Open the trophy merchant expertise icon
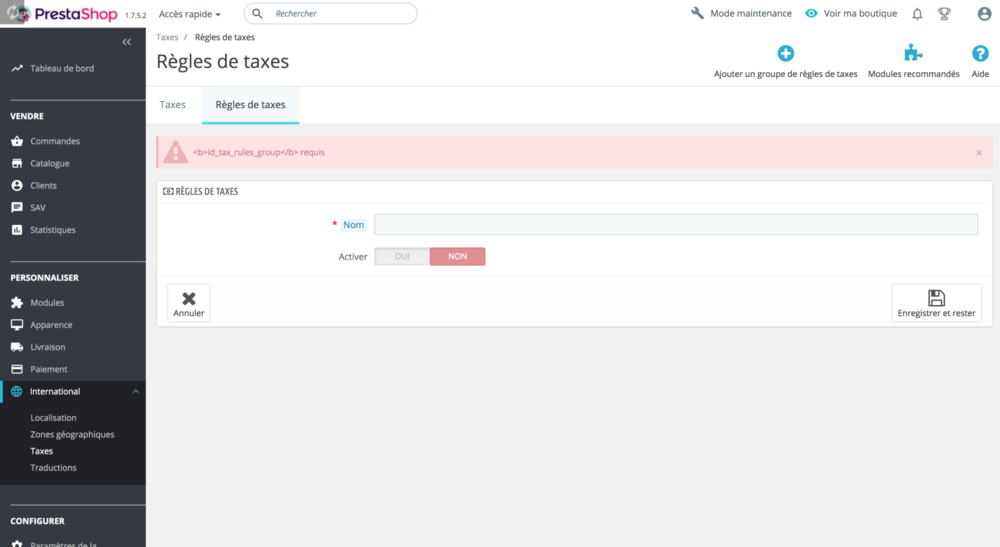Screen dimensions: 1000x547 click(945, 14)
